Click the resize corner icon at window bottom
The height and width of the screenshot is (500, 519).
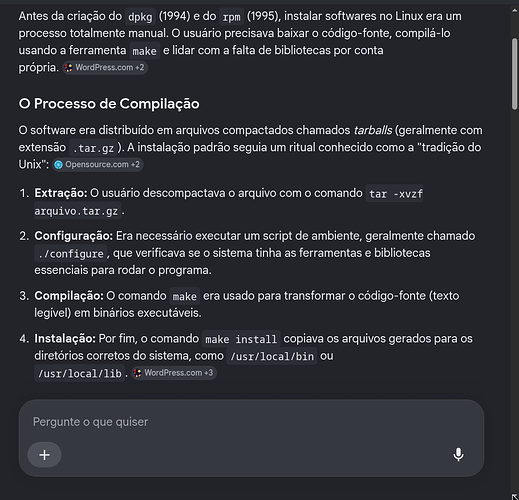(515, 496)
